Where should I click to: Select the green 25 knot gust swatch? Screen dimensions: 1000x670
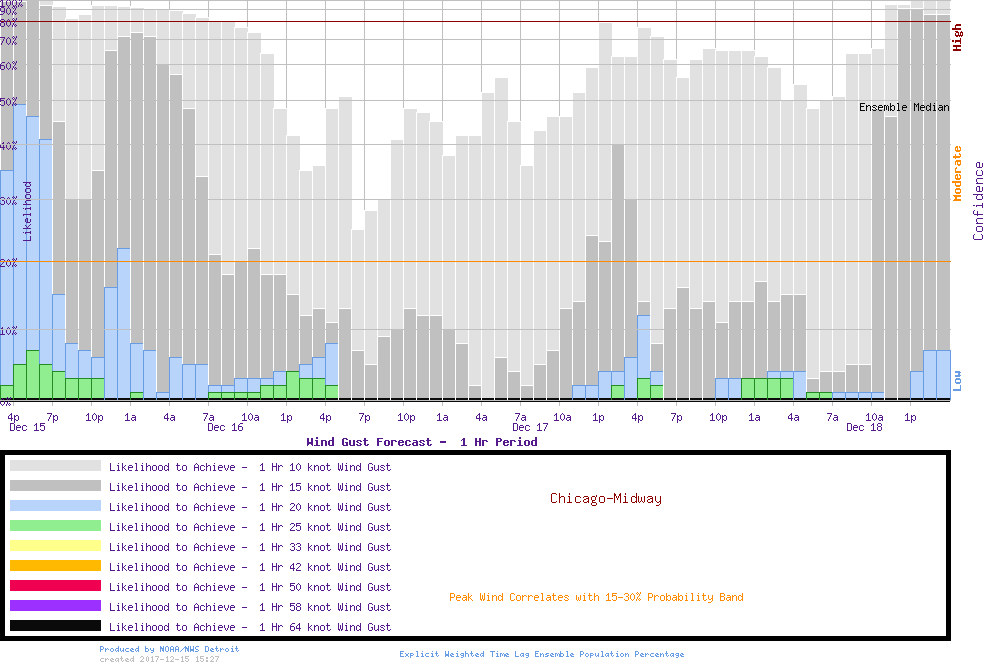tap(55, 526)
